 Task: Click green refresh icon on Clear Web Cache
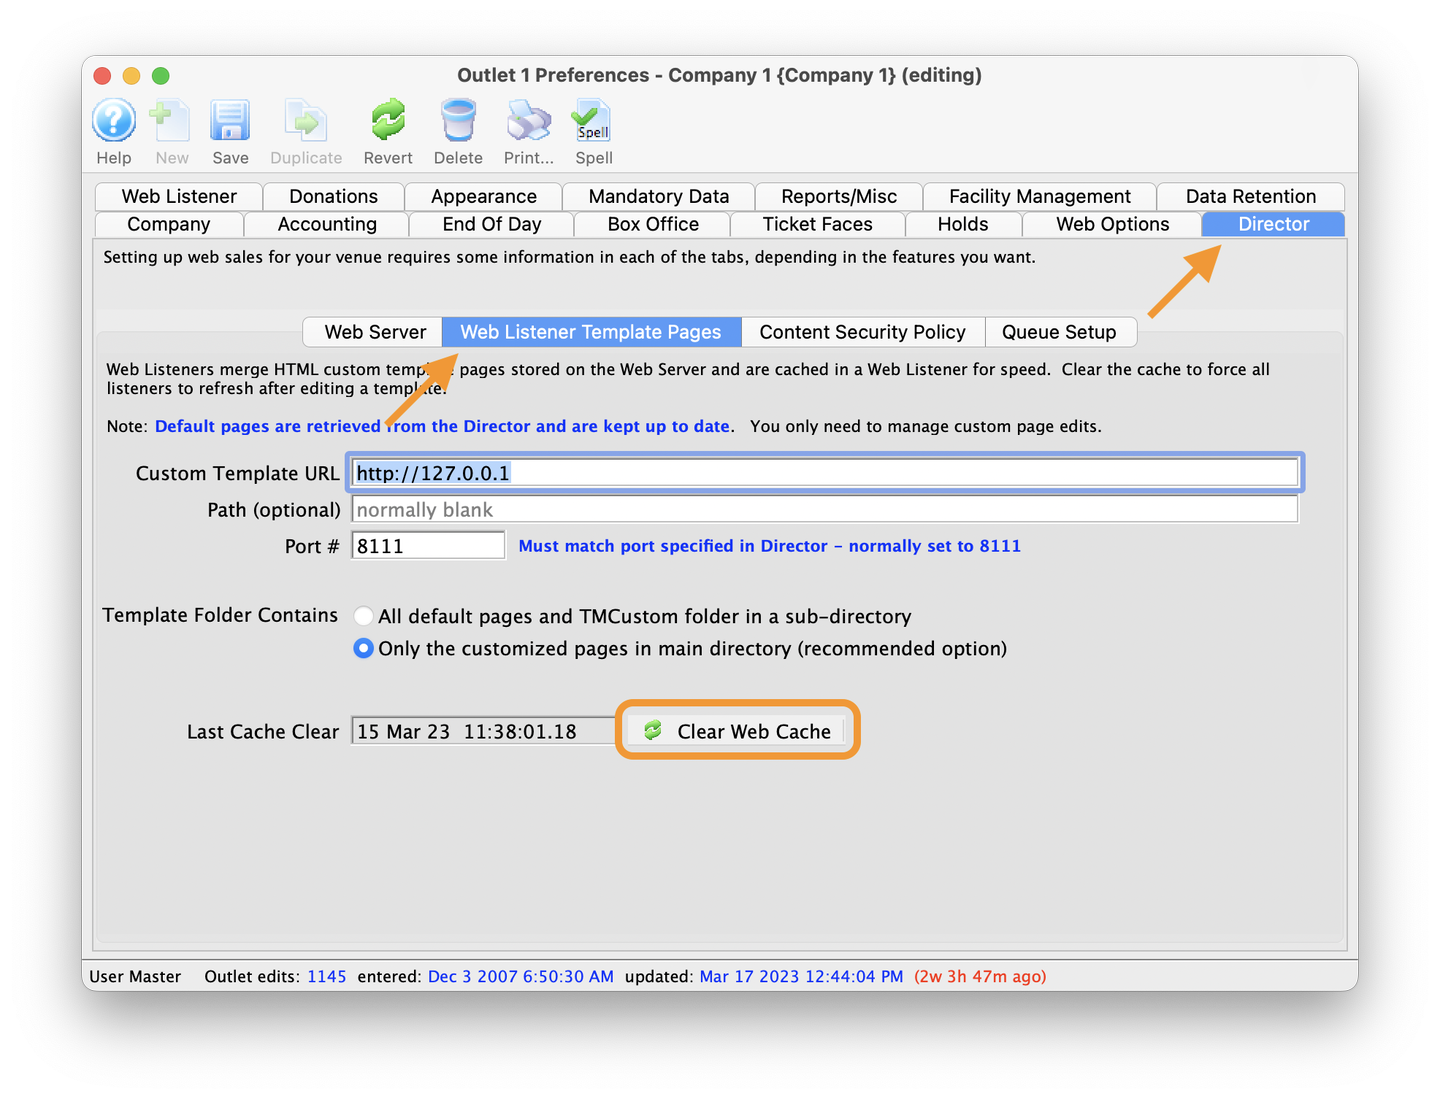pos(653,731)
